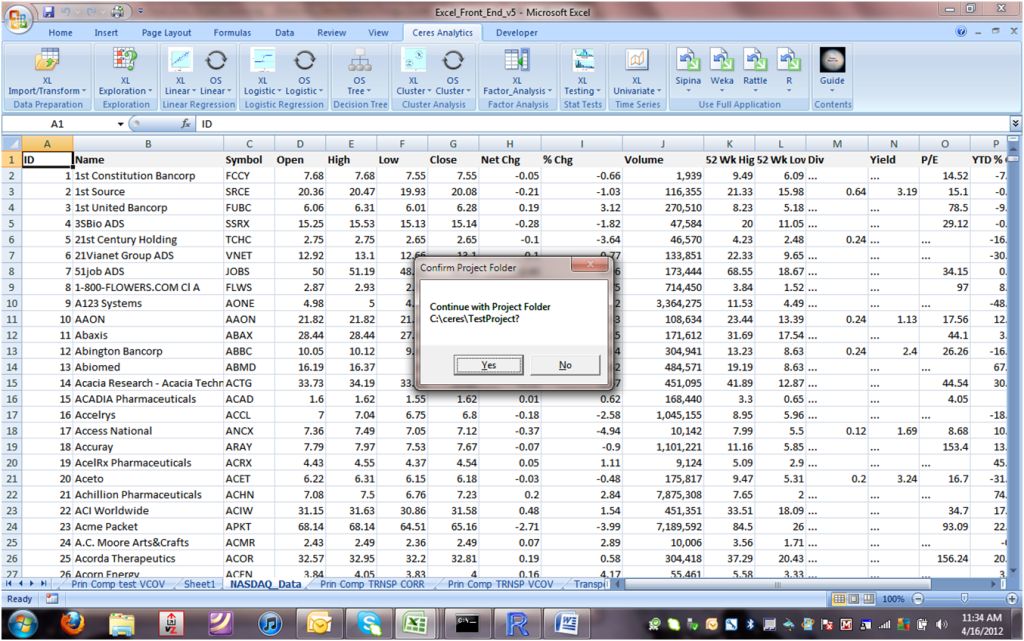This screenshot has height=641, width=1024.
Task: Open the XL Factor_Analysis tool
Action: pos(517,71)
